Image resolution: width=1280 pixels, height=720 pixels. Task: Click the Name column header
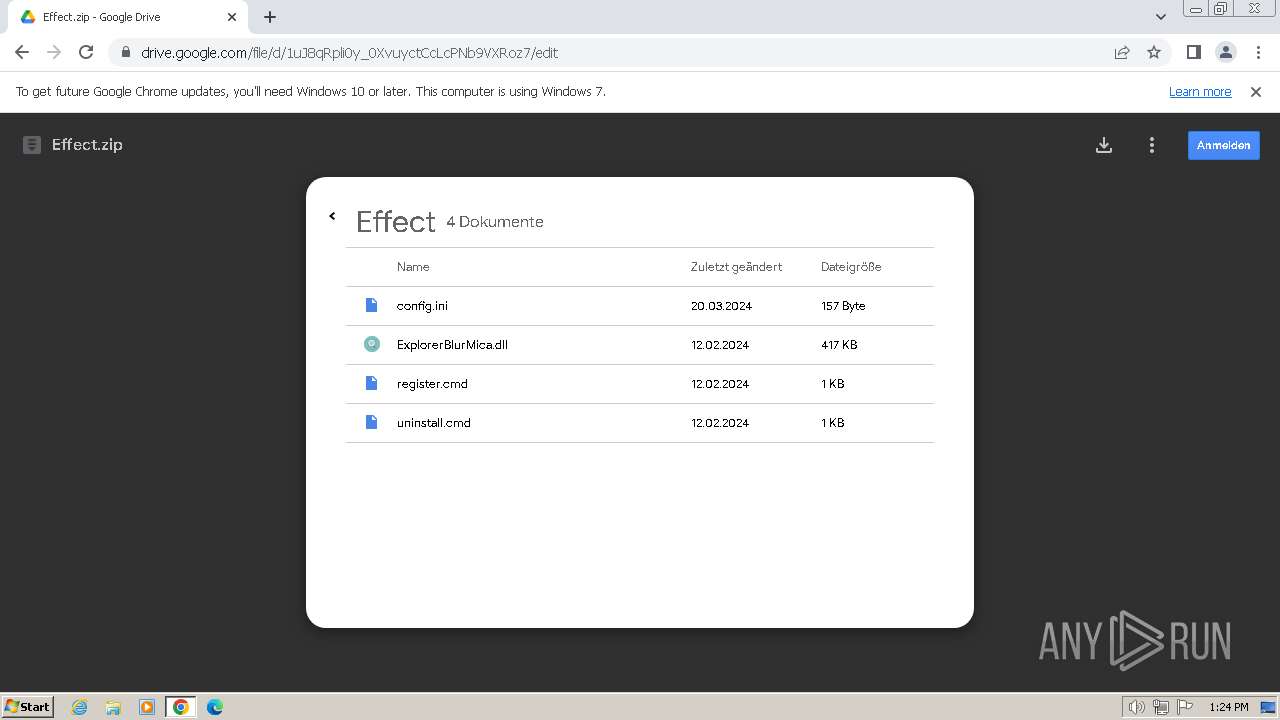413,267
